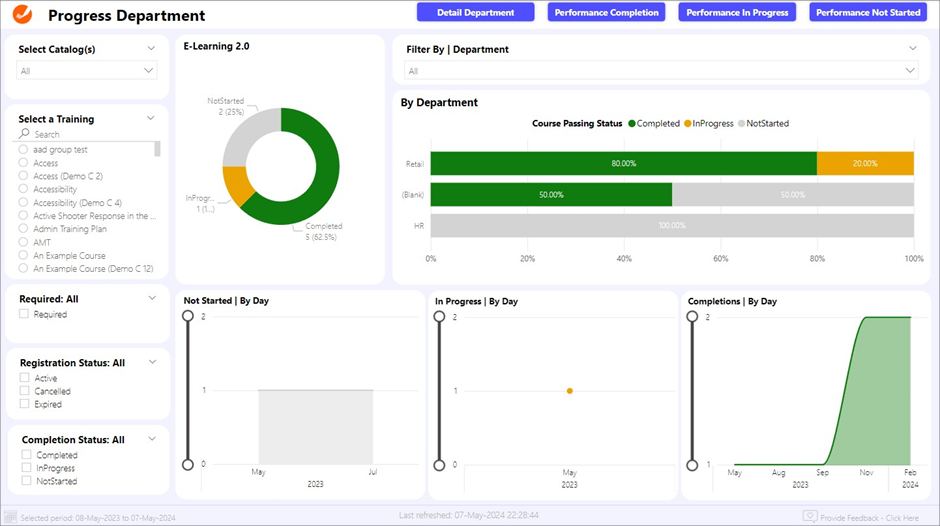
Task: Go to Detail Department page
Action: click(475, 12)
